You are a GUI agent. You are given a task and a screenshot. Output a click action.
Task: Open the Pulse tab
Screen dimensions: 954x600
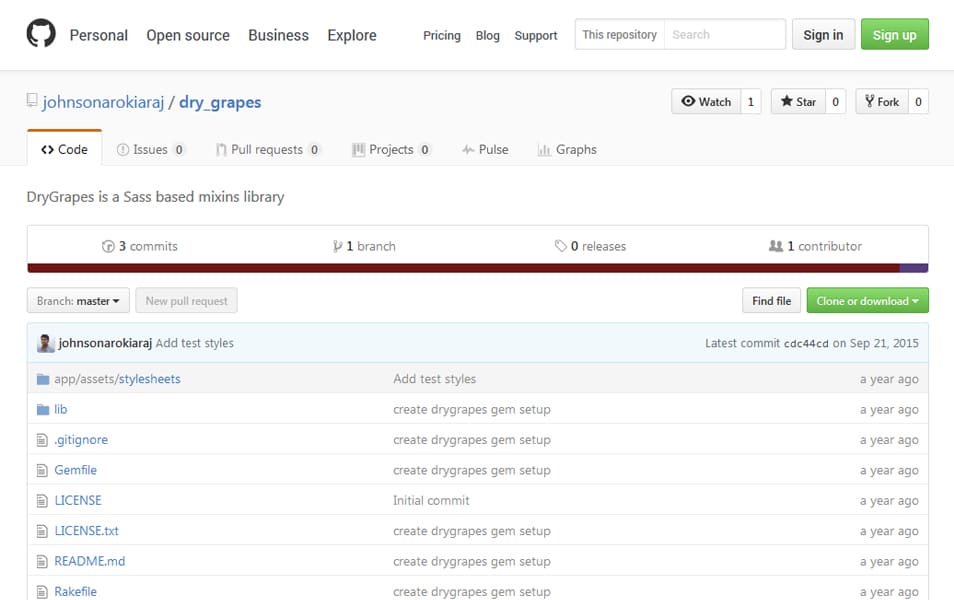pos(485,149)
